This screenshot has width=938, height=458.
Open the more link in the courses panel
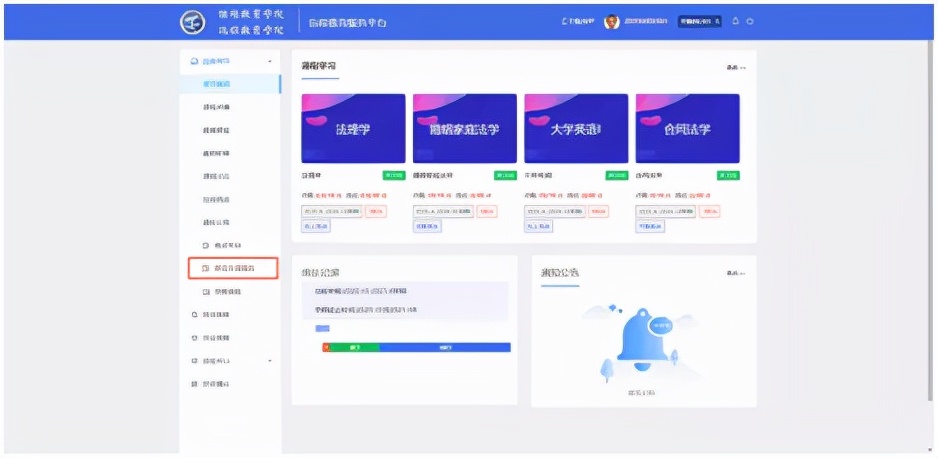(x=736, y=68)
